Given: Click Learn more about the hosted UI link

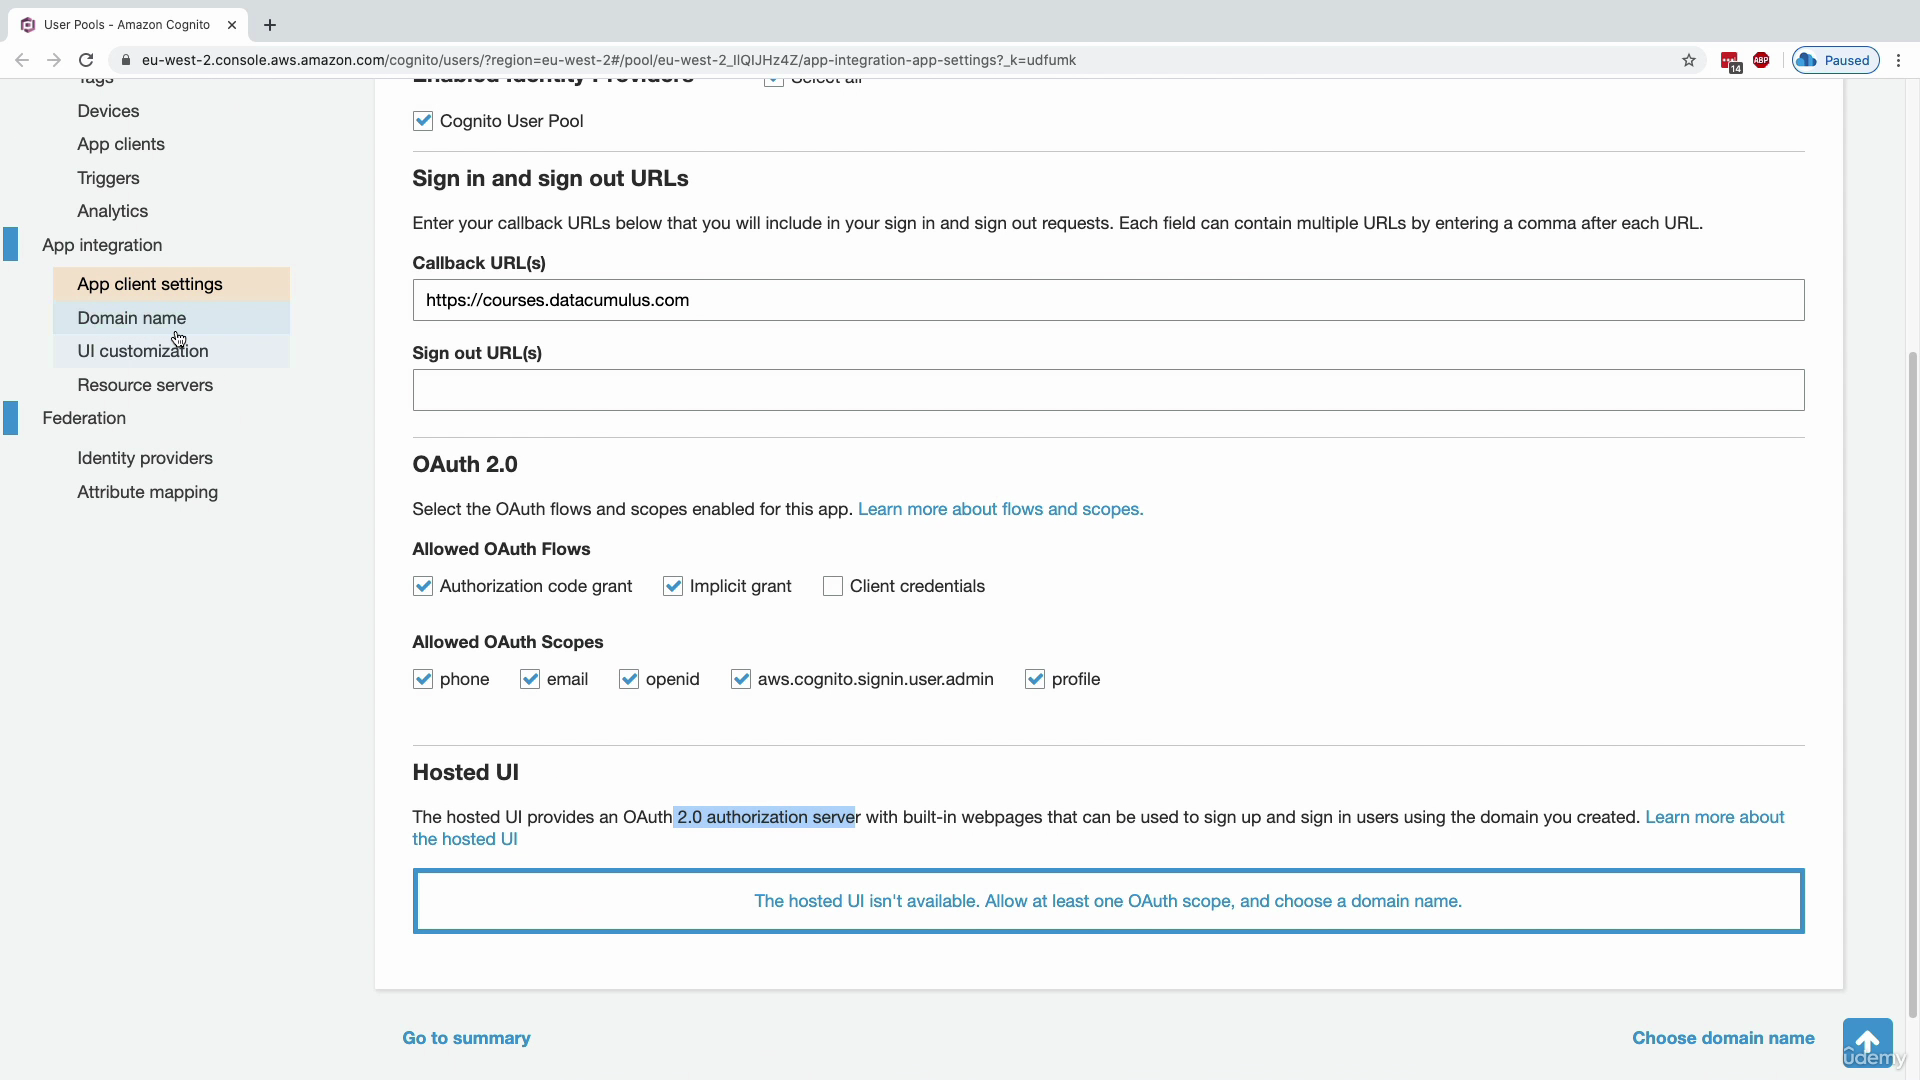Looking at the screenshot, I should 1714,817.
